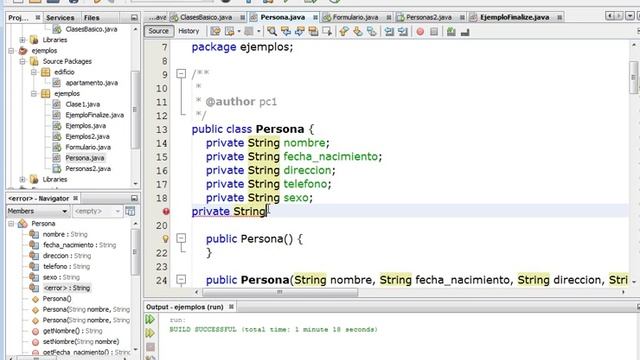This screenshot has height=360, width=640.
Task: Click the lightbulb hint on line 21
Action: pyautogui.click(x=165, y=239)
